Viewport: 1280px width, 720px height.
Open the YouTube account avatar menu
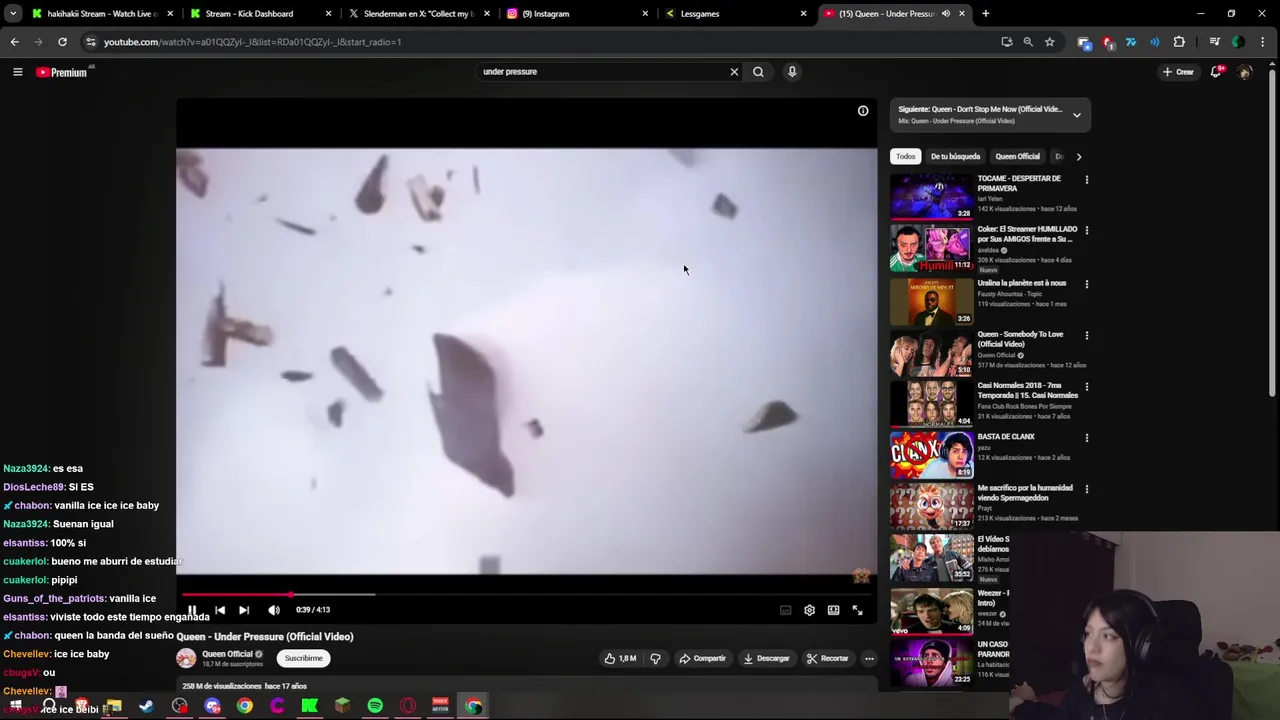1245,72
